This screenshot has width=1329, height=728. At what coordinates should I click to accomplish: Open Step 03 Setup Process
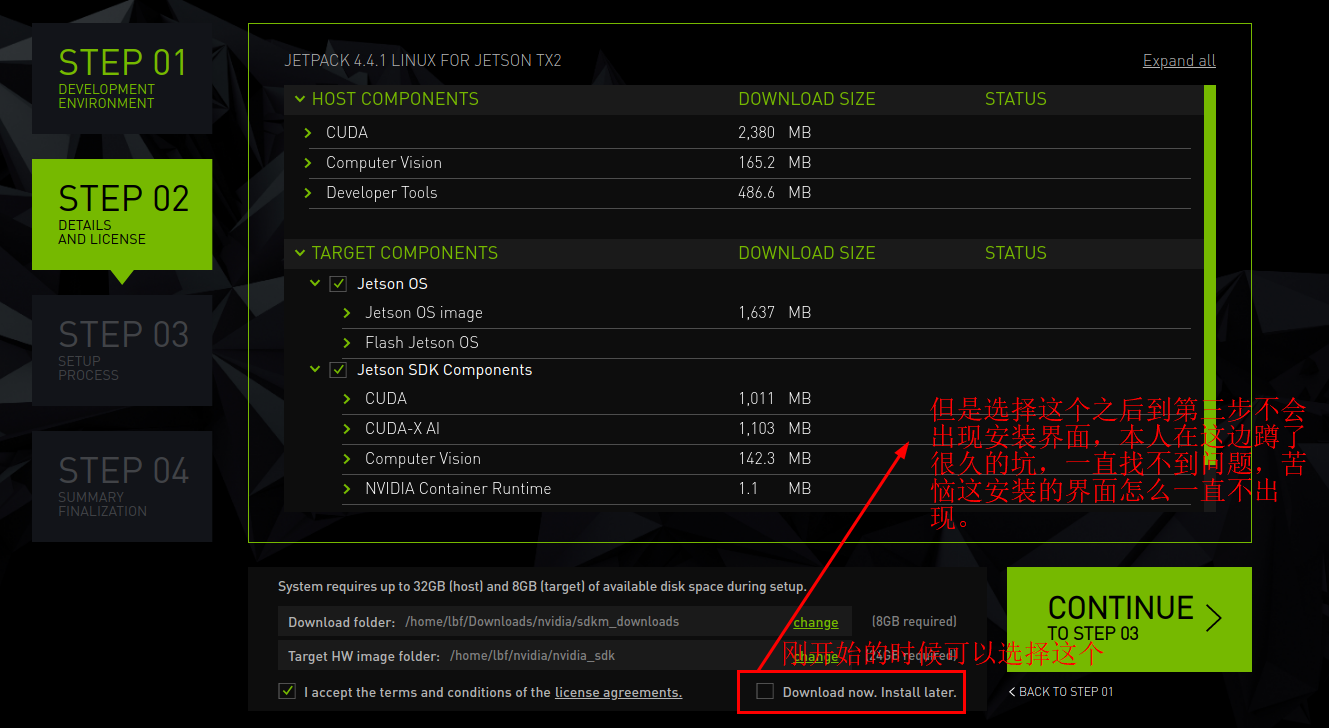tap(122, 350)
